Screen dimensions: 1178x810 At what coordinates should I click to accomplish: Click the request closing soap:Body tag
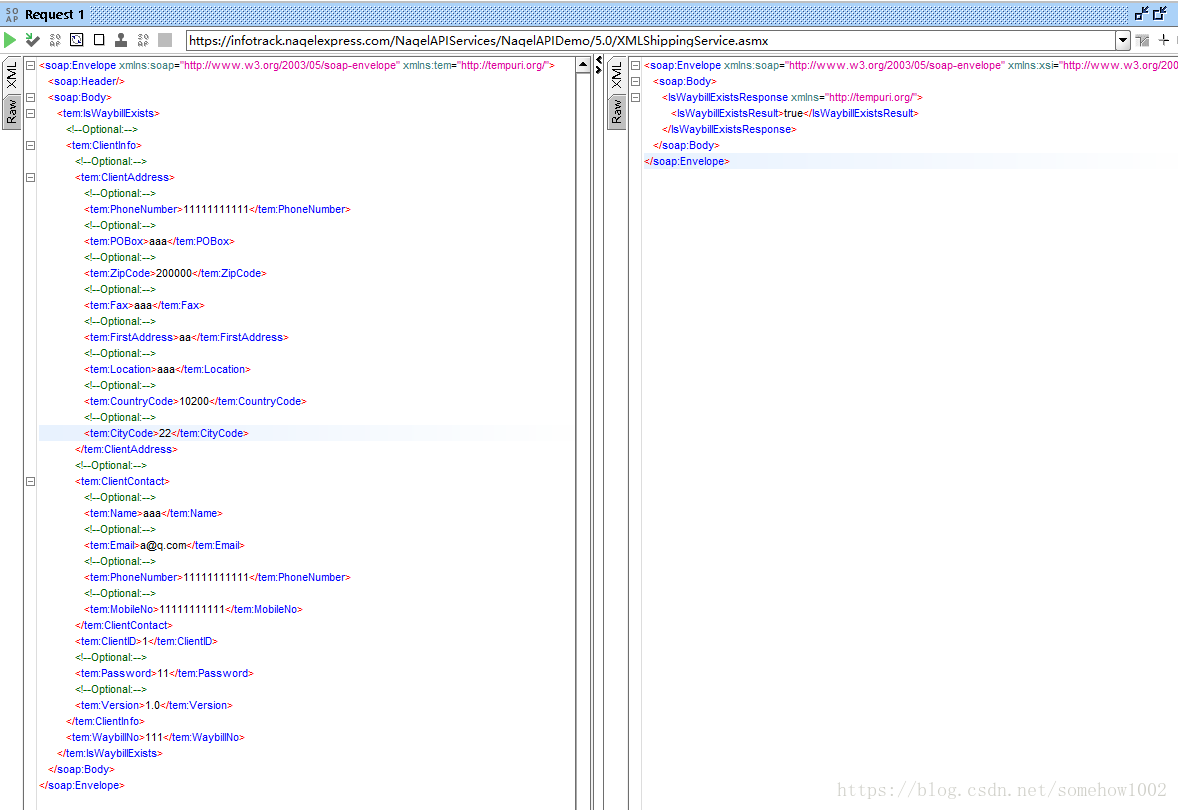[81, 769]
